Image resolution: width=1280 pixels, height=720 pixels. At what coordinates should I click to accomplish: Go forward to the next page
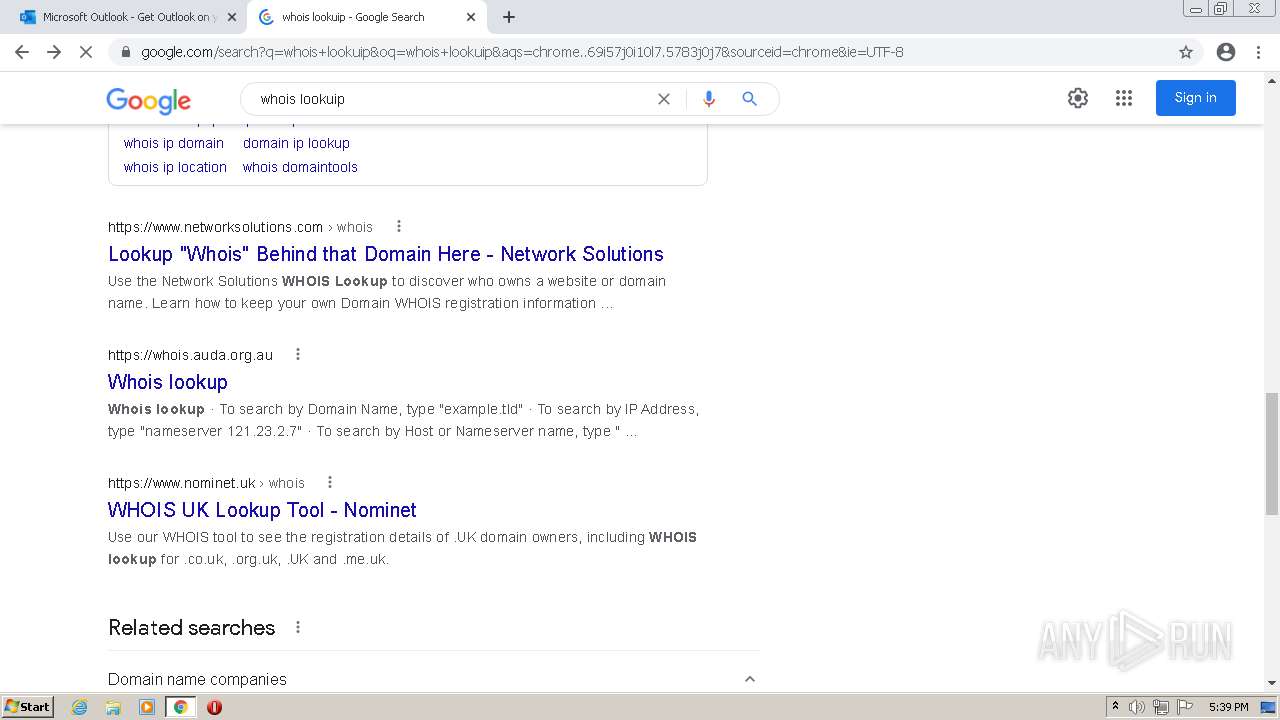coord(54,52)
